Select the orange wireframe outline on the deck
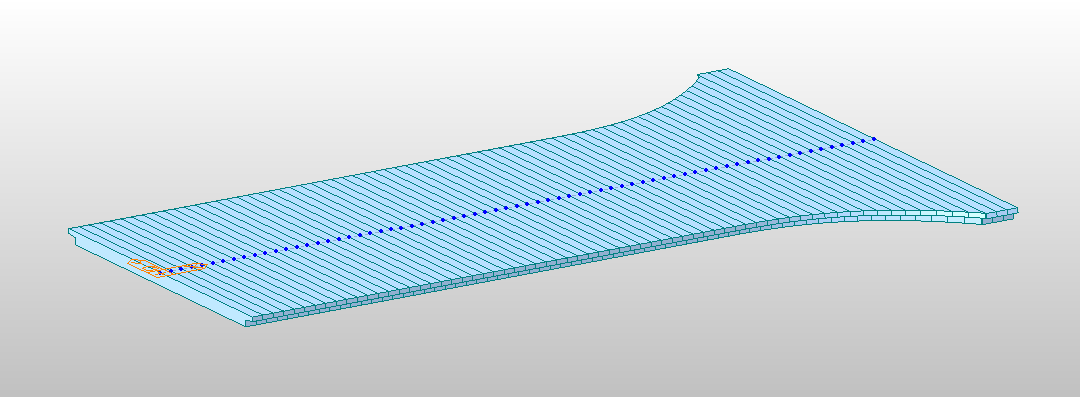The width and height of the screenshot is (1080, 397). click(167, 268)
